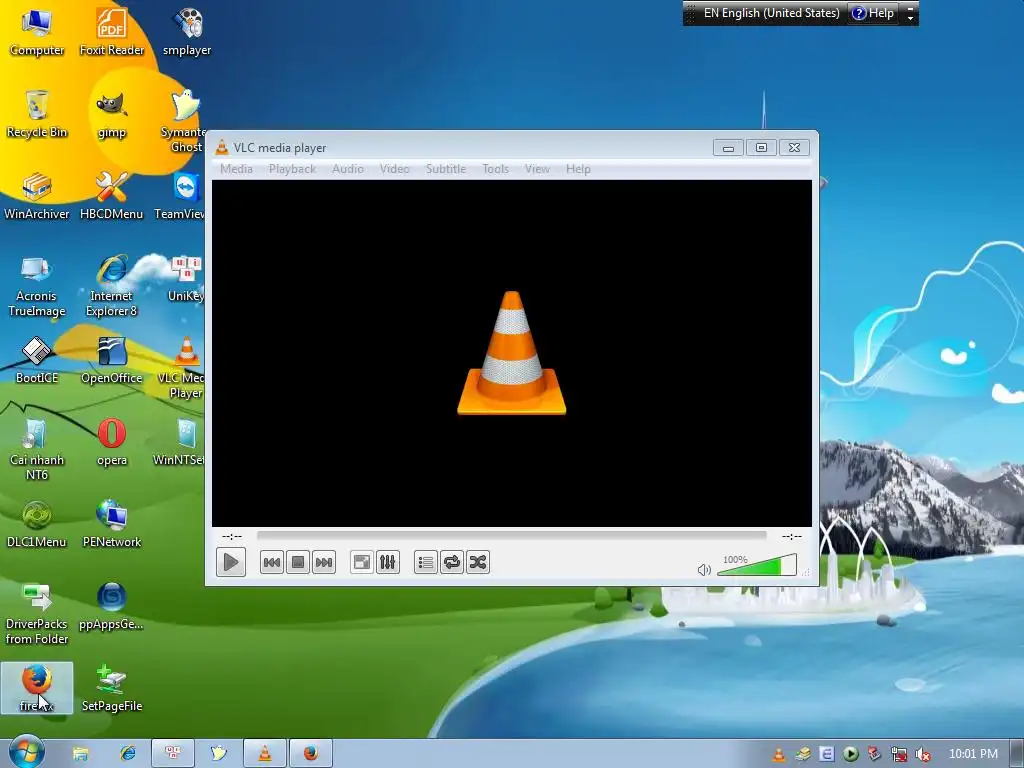Select the BootICE desktop icon
The image size is (1024, 768).
(x=37, y=360)
